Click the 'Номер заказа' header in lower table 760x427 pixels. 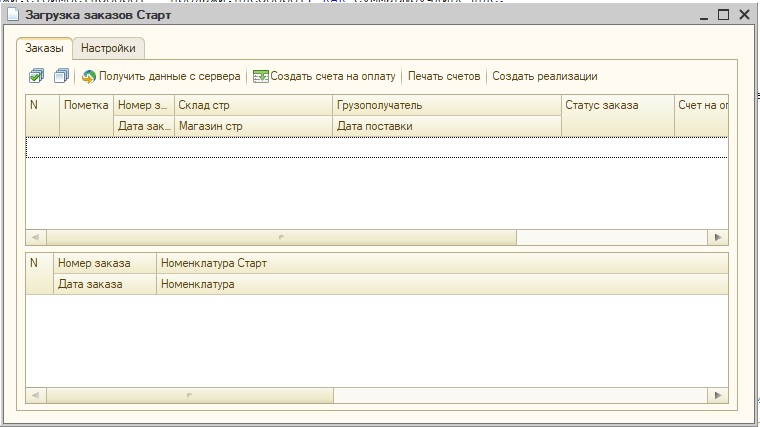[x=105, y=263]
